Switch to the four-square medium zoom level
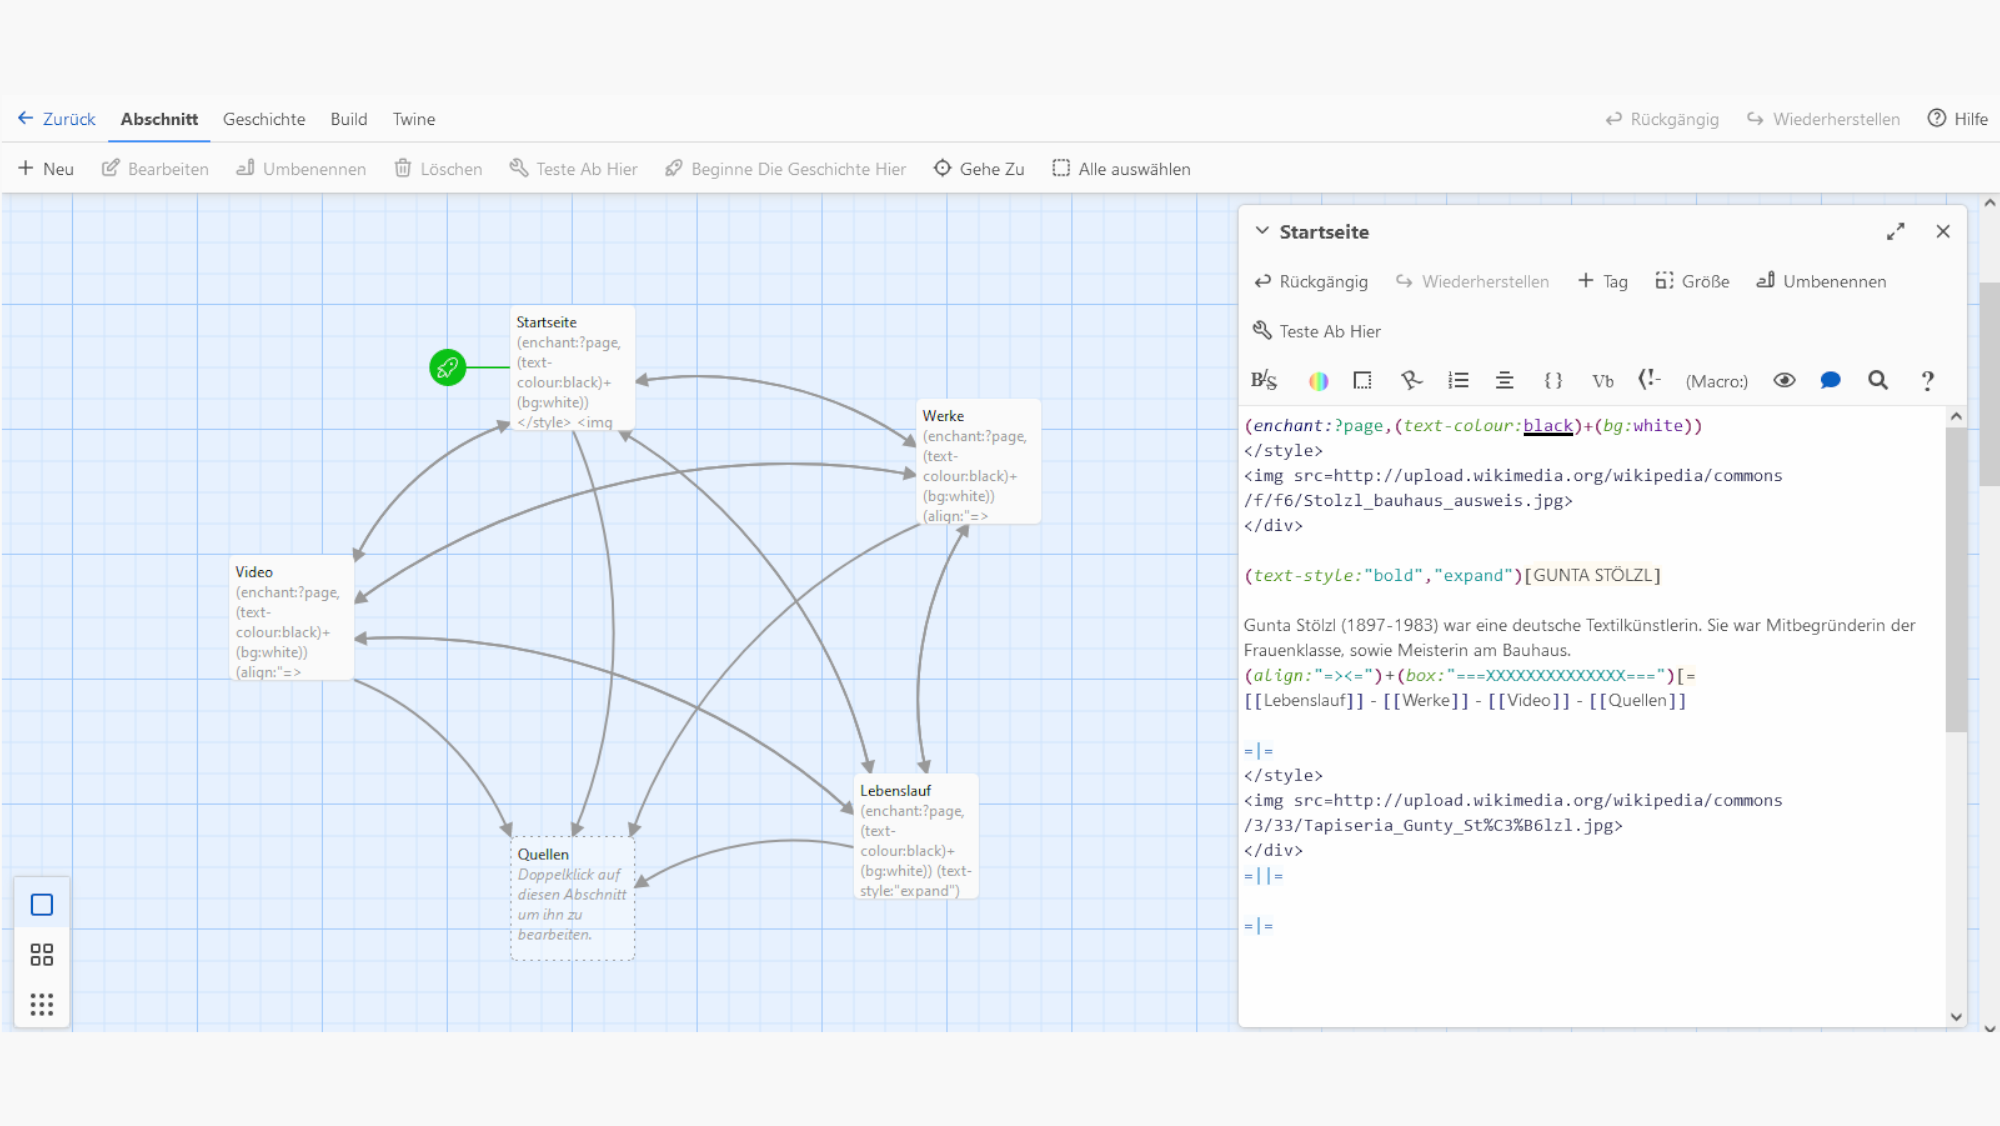Viewport: 2000px width, 1126px height. click(x=41, y=954)
